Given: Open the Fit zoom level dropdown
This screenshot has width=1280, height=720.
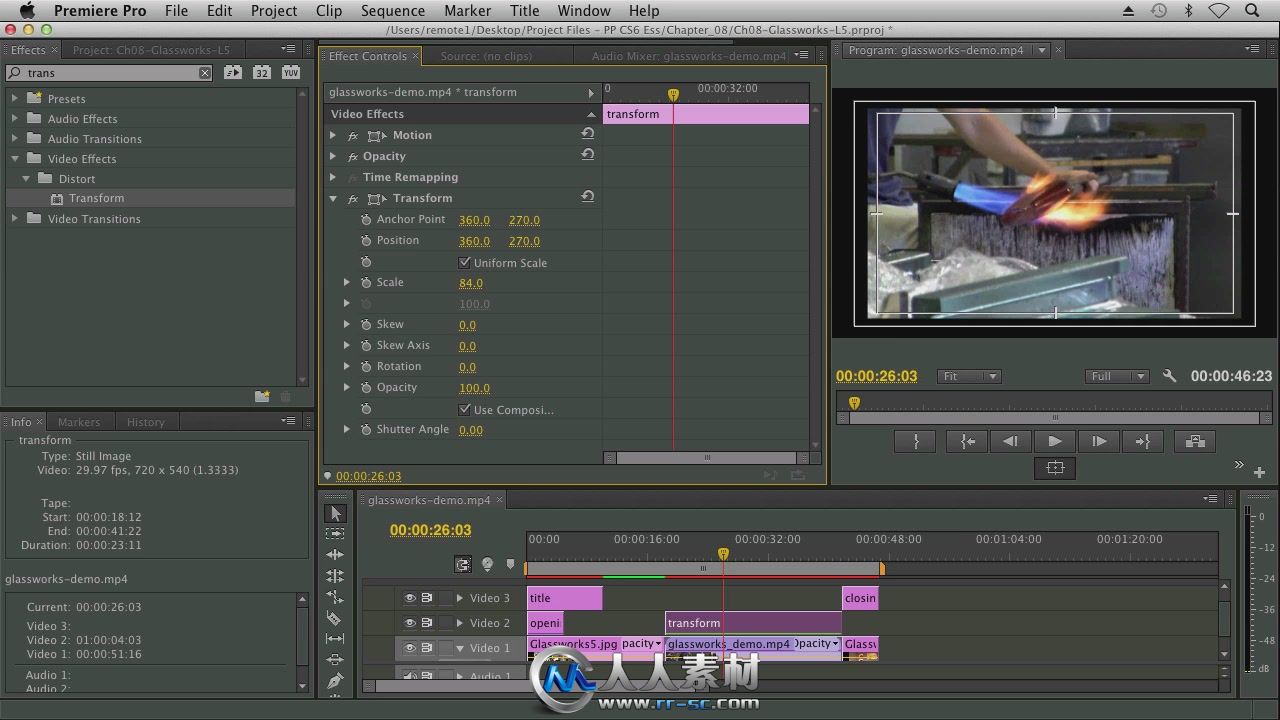Looking at the screenshot, I should [969, 376].
